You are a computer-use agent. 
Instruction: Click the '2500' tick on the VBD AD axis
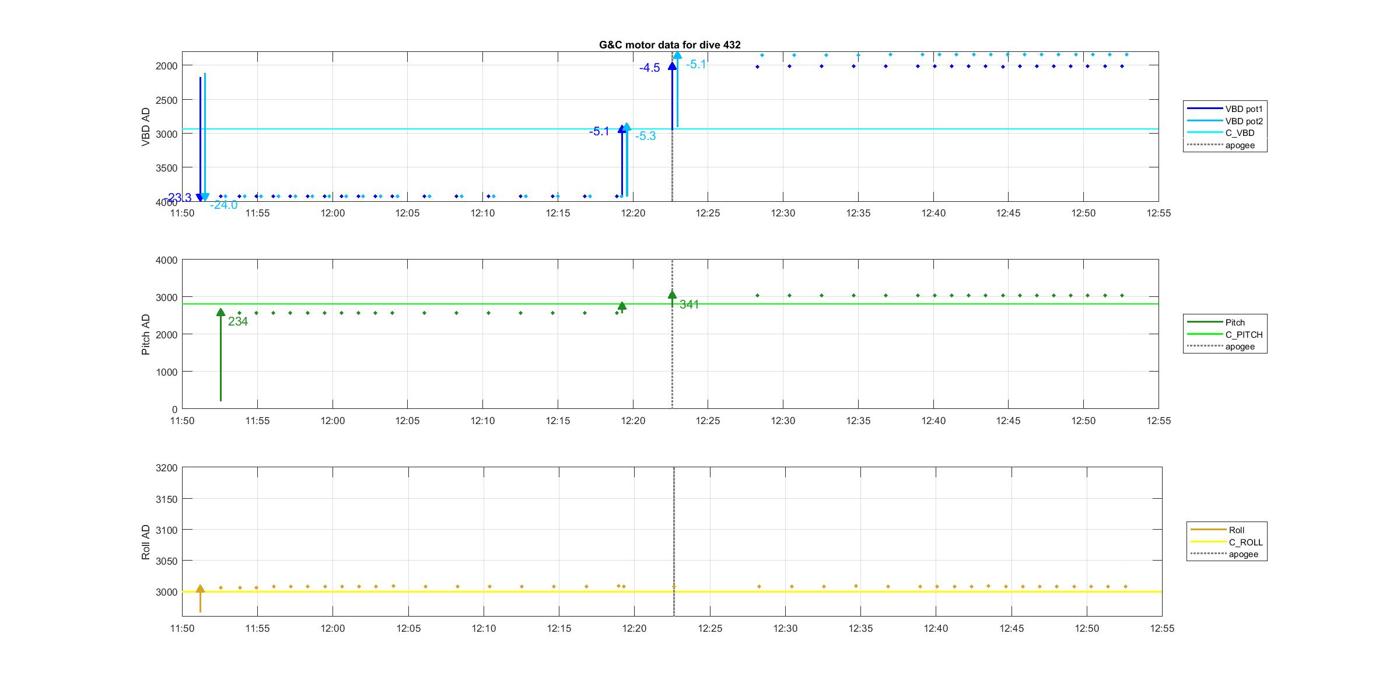(x=166, y=100)
